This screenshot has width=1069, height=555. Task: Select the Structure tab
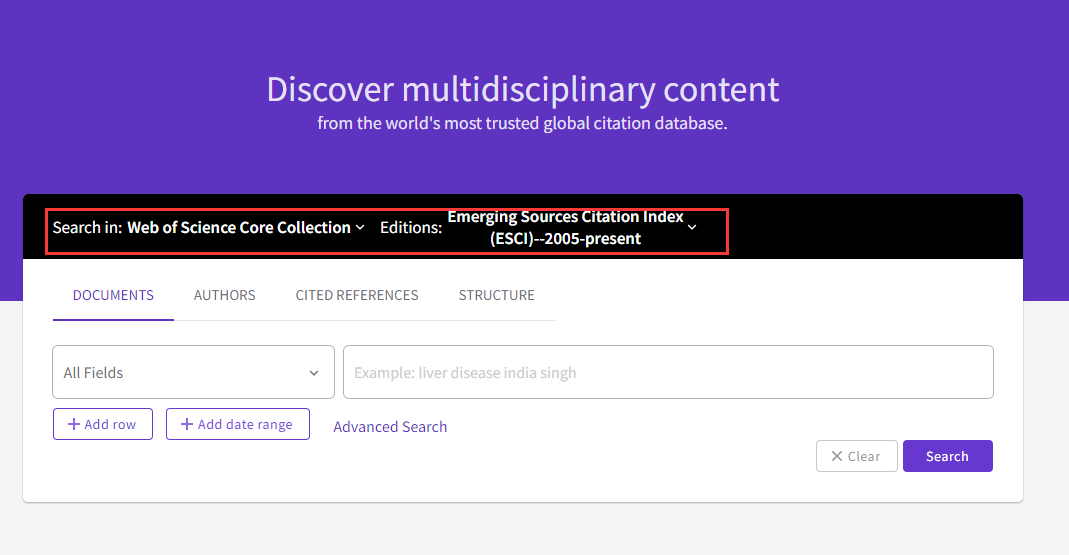click(496, 295)
